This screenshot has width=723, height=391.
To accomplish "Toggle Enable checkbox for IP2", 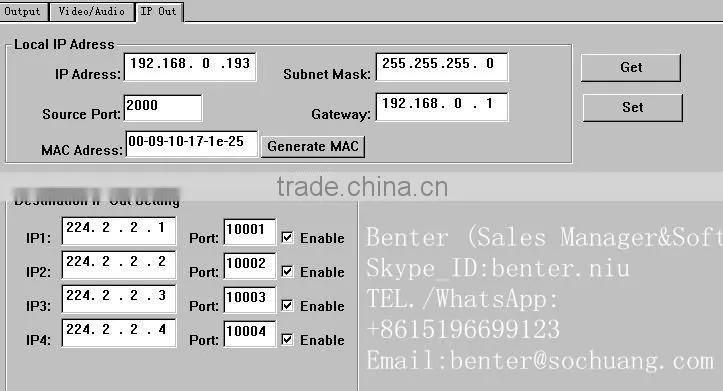I will (x=287, y=272).
